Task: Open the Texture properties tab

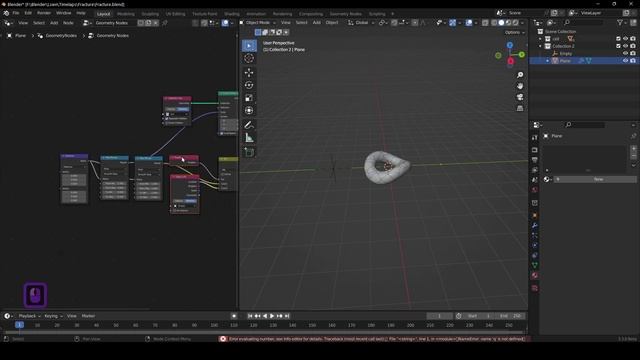Action: click(535, 288)
